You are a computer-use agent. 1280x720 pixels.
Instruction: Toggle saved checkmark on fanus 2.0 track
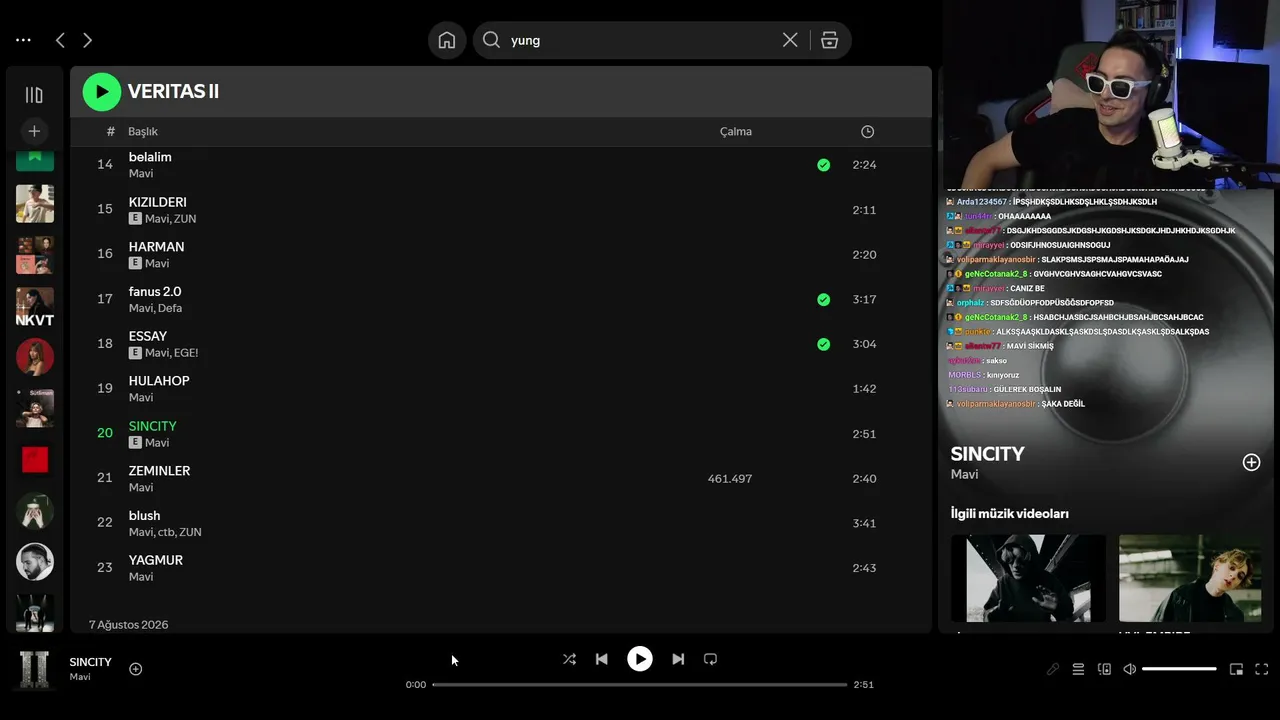[x=823, y=299]
